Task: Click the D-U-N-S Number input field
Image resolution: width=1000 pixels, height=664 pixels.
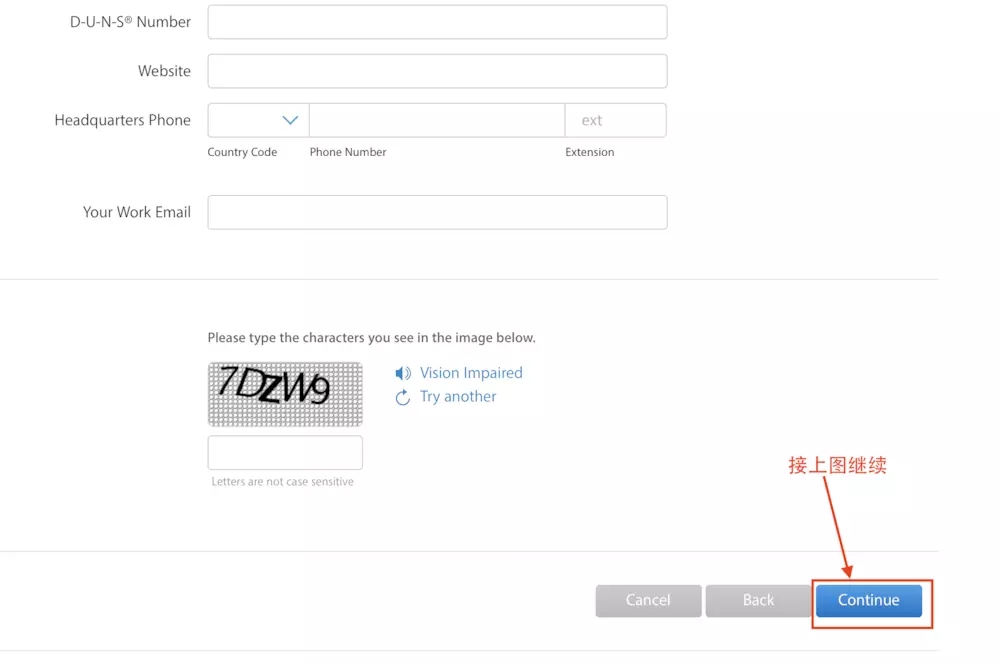Action: pos(437,22)
